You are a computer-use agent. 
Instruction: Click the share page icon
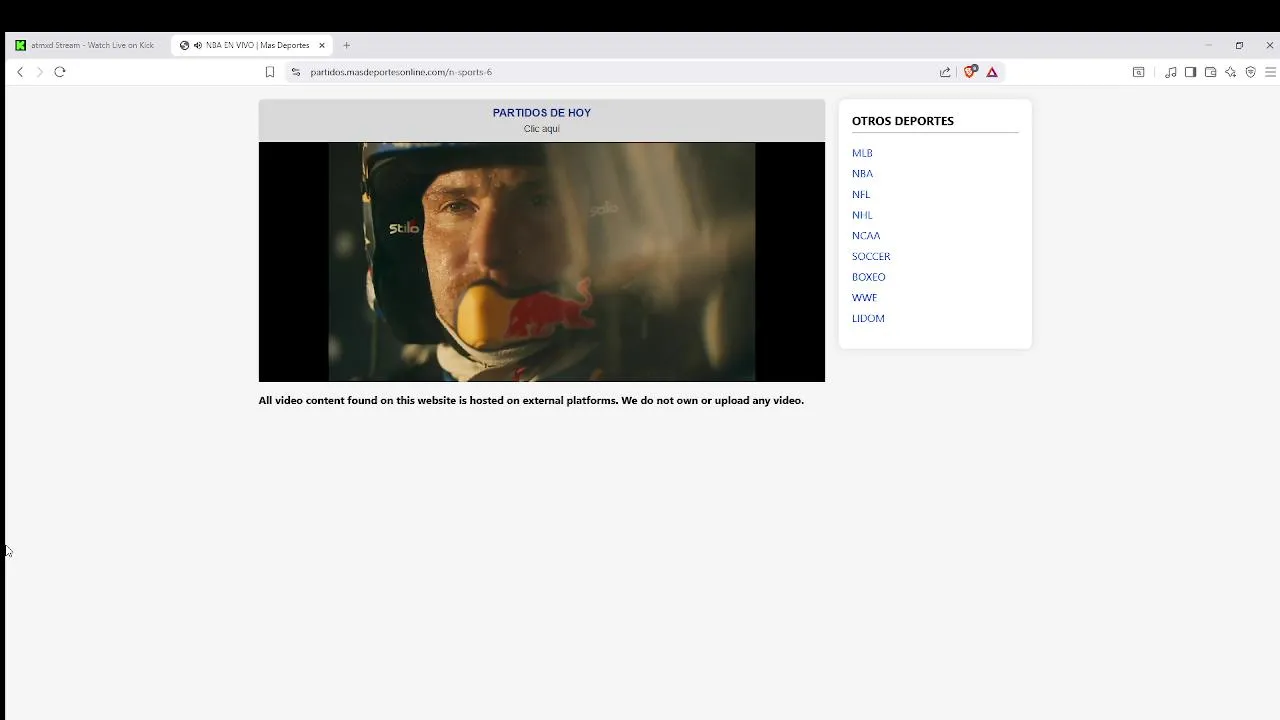coord(945,72)
